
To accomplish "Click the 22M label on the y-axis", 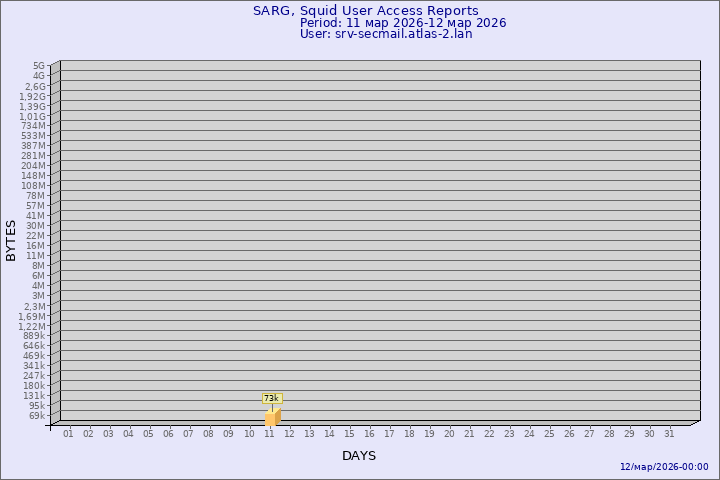I will point(36,236).
